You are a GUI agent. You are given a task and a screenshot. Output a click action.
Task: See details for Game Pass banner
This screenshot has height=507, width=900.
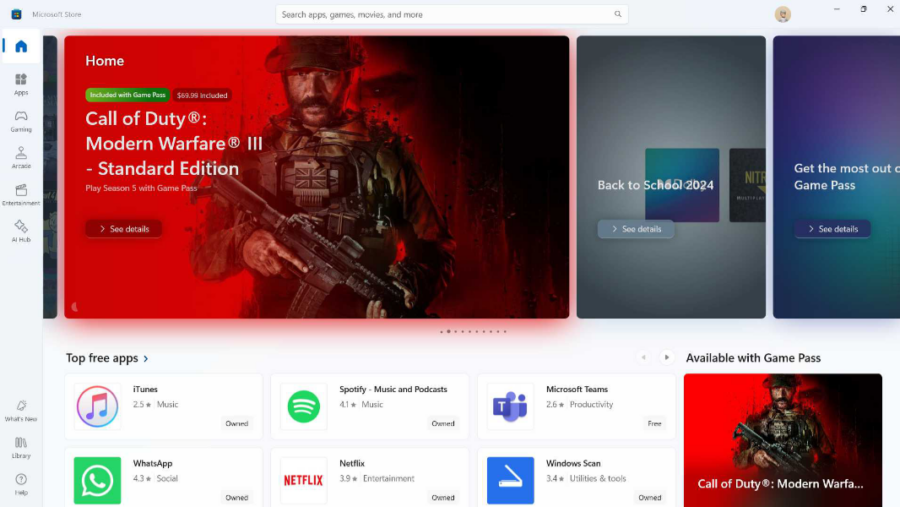coord(832,229)
